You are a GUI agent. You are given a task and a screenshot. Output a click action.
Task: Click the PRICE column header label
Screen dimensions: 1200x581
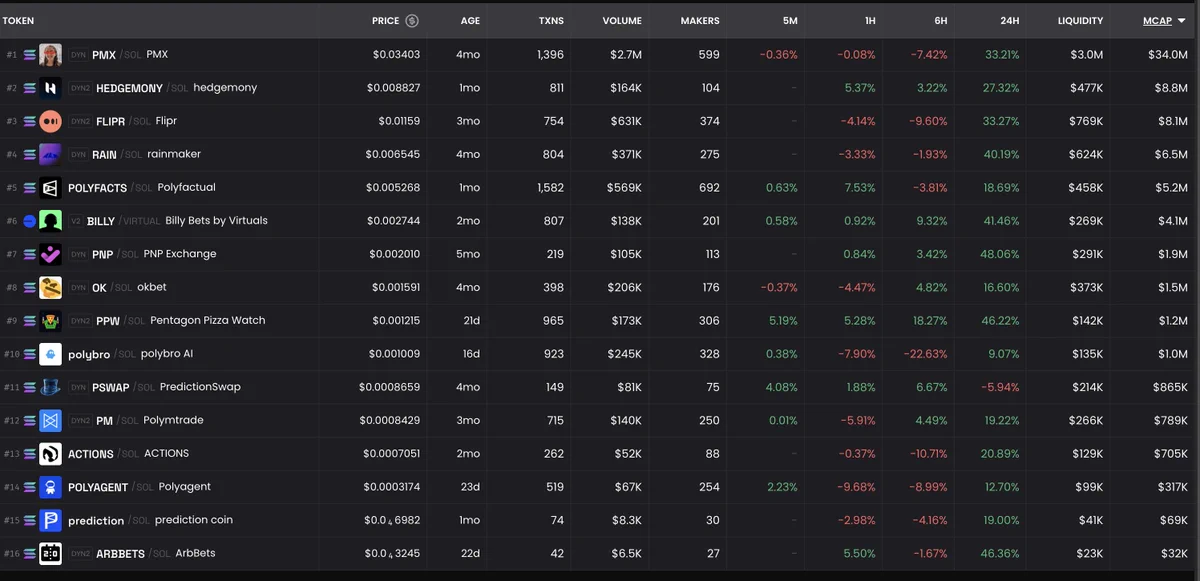pyautogui.click(x=385, y=21)
